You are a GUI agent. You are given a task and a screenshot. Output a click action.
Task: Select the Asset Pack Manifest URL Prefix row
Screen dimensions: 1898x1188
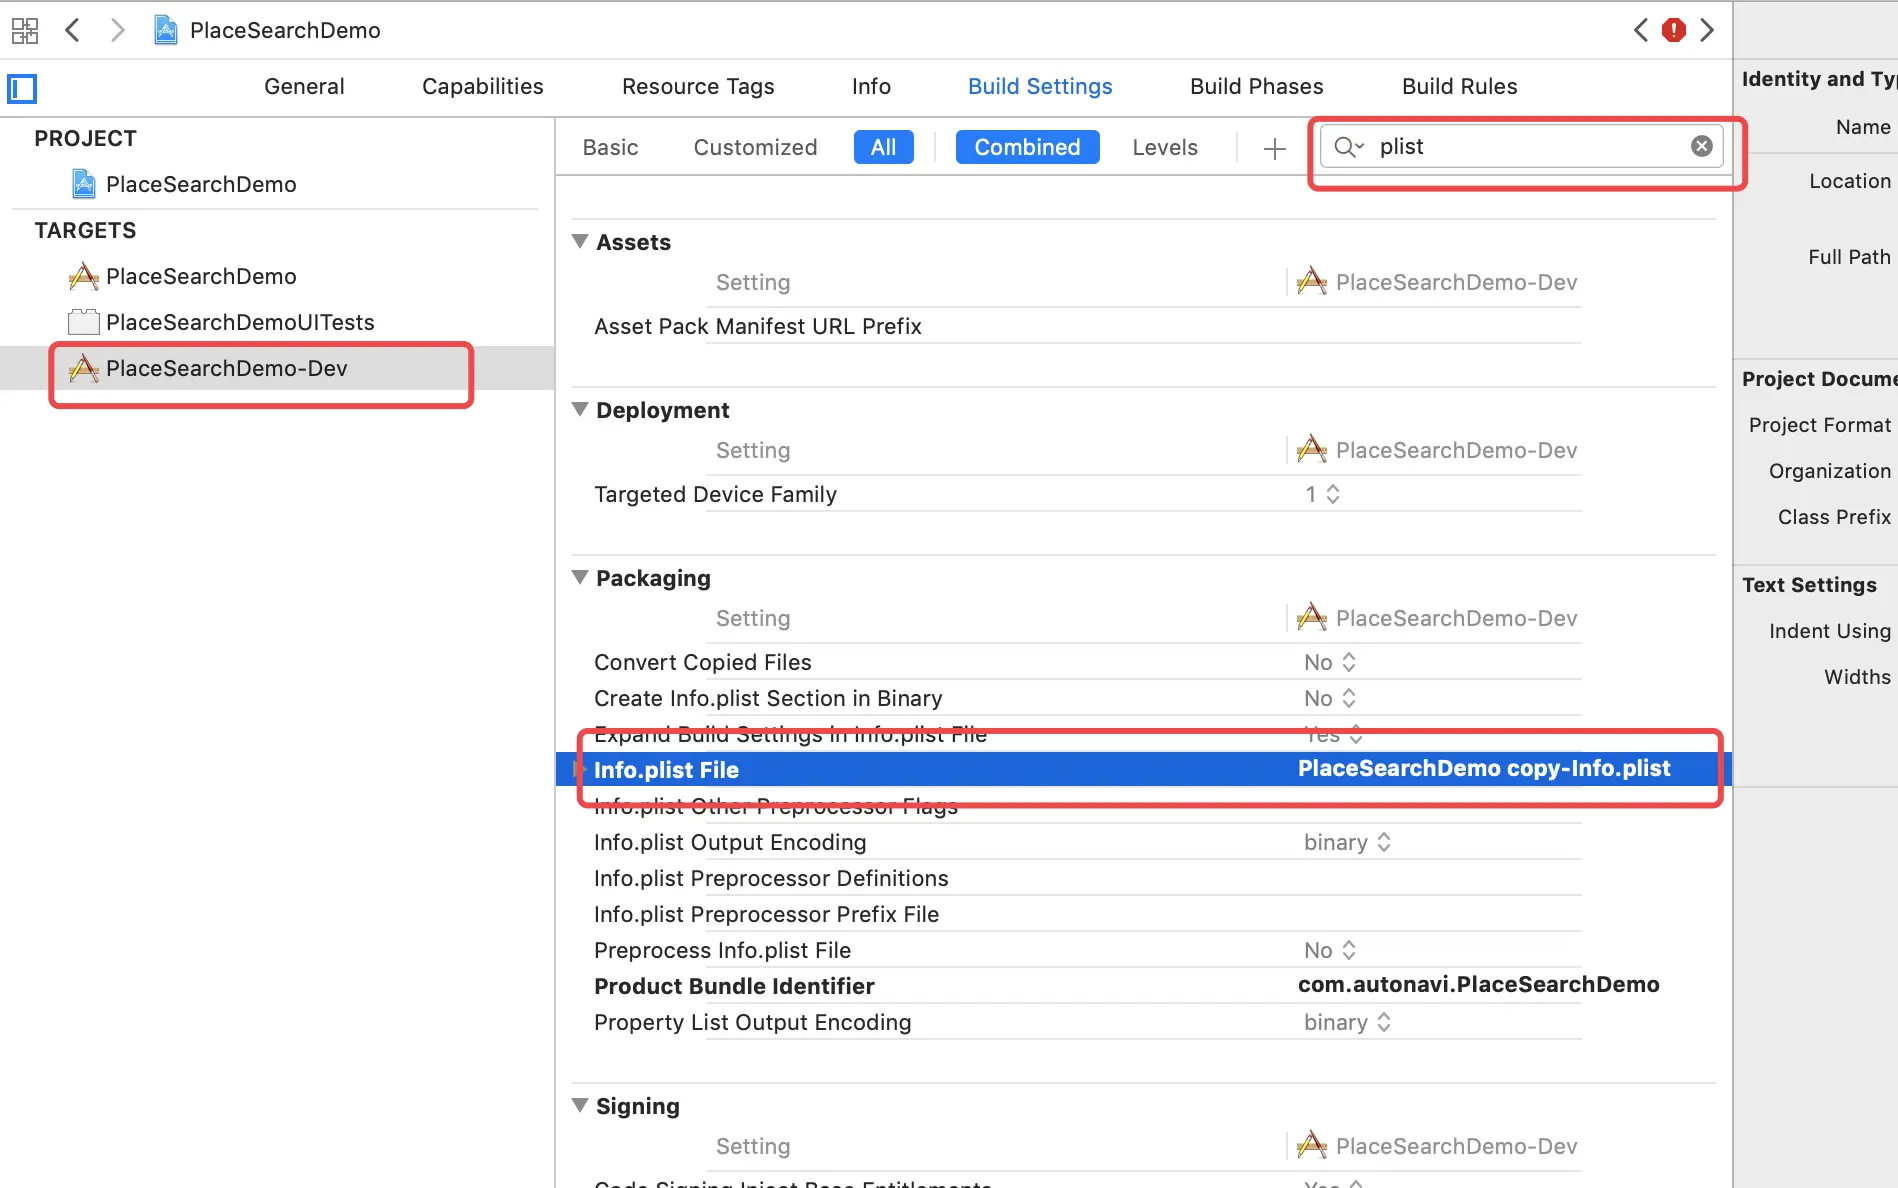[x=1086, y=327]
